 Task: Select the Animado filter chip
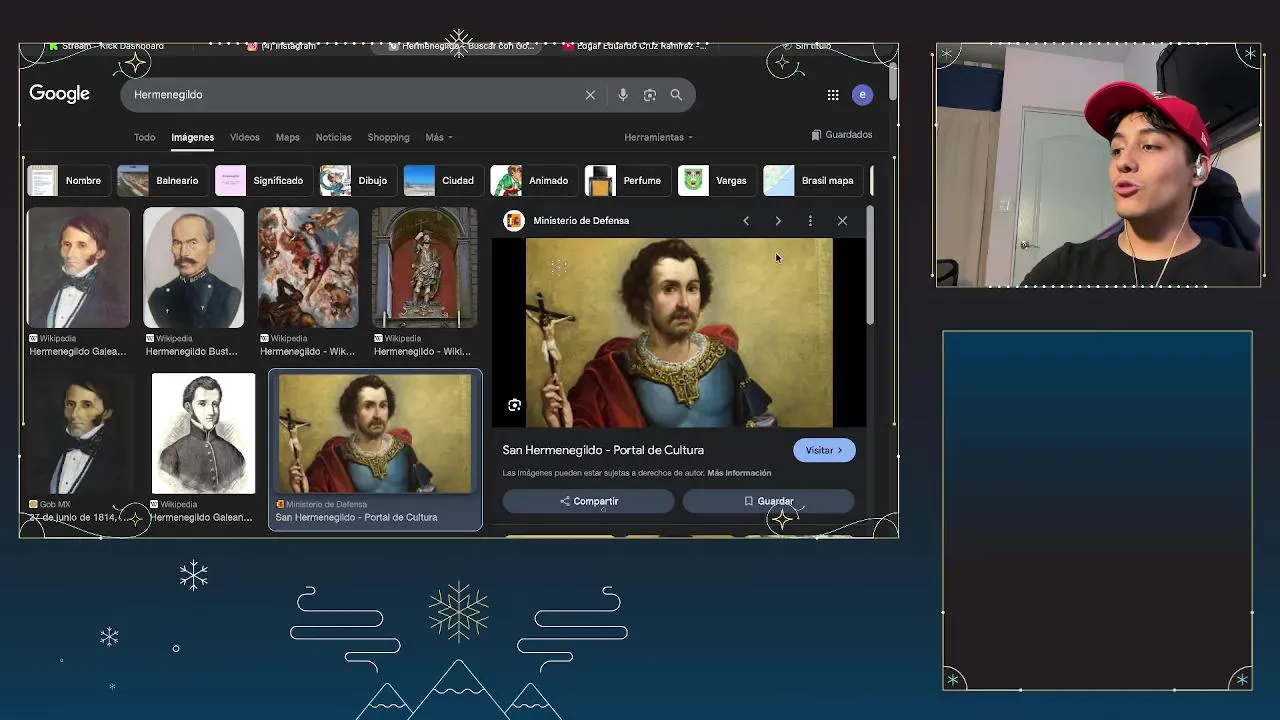coord(532,181)
